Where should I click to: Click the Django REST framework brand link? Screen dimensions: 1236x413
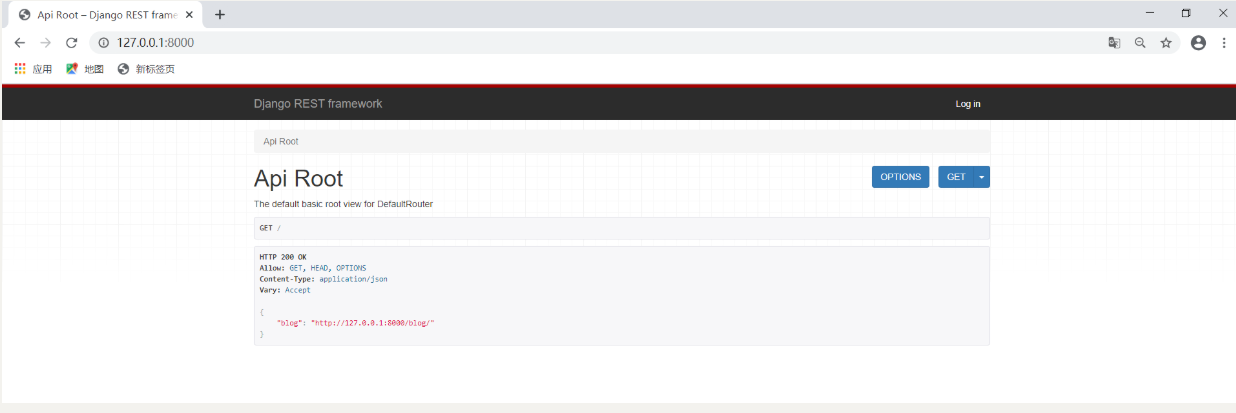pos(318,104)
